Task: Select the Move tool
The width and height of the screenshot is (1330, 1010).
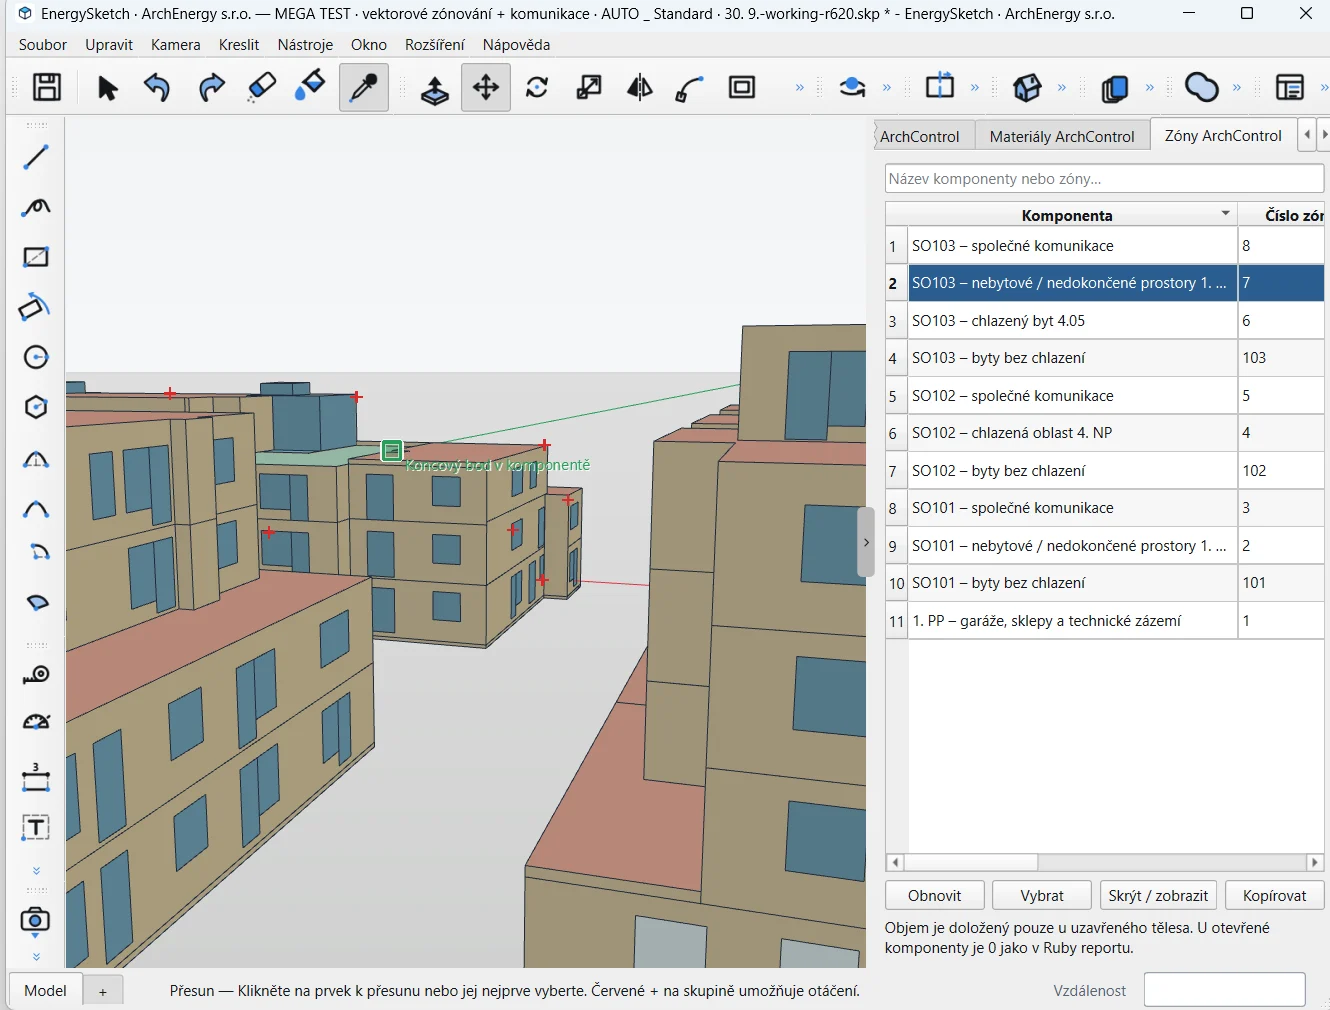Action: coord(486,88)
